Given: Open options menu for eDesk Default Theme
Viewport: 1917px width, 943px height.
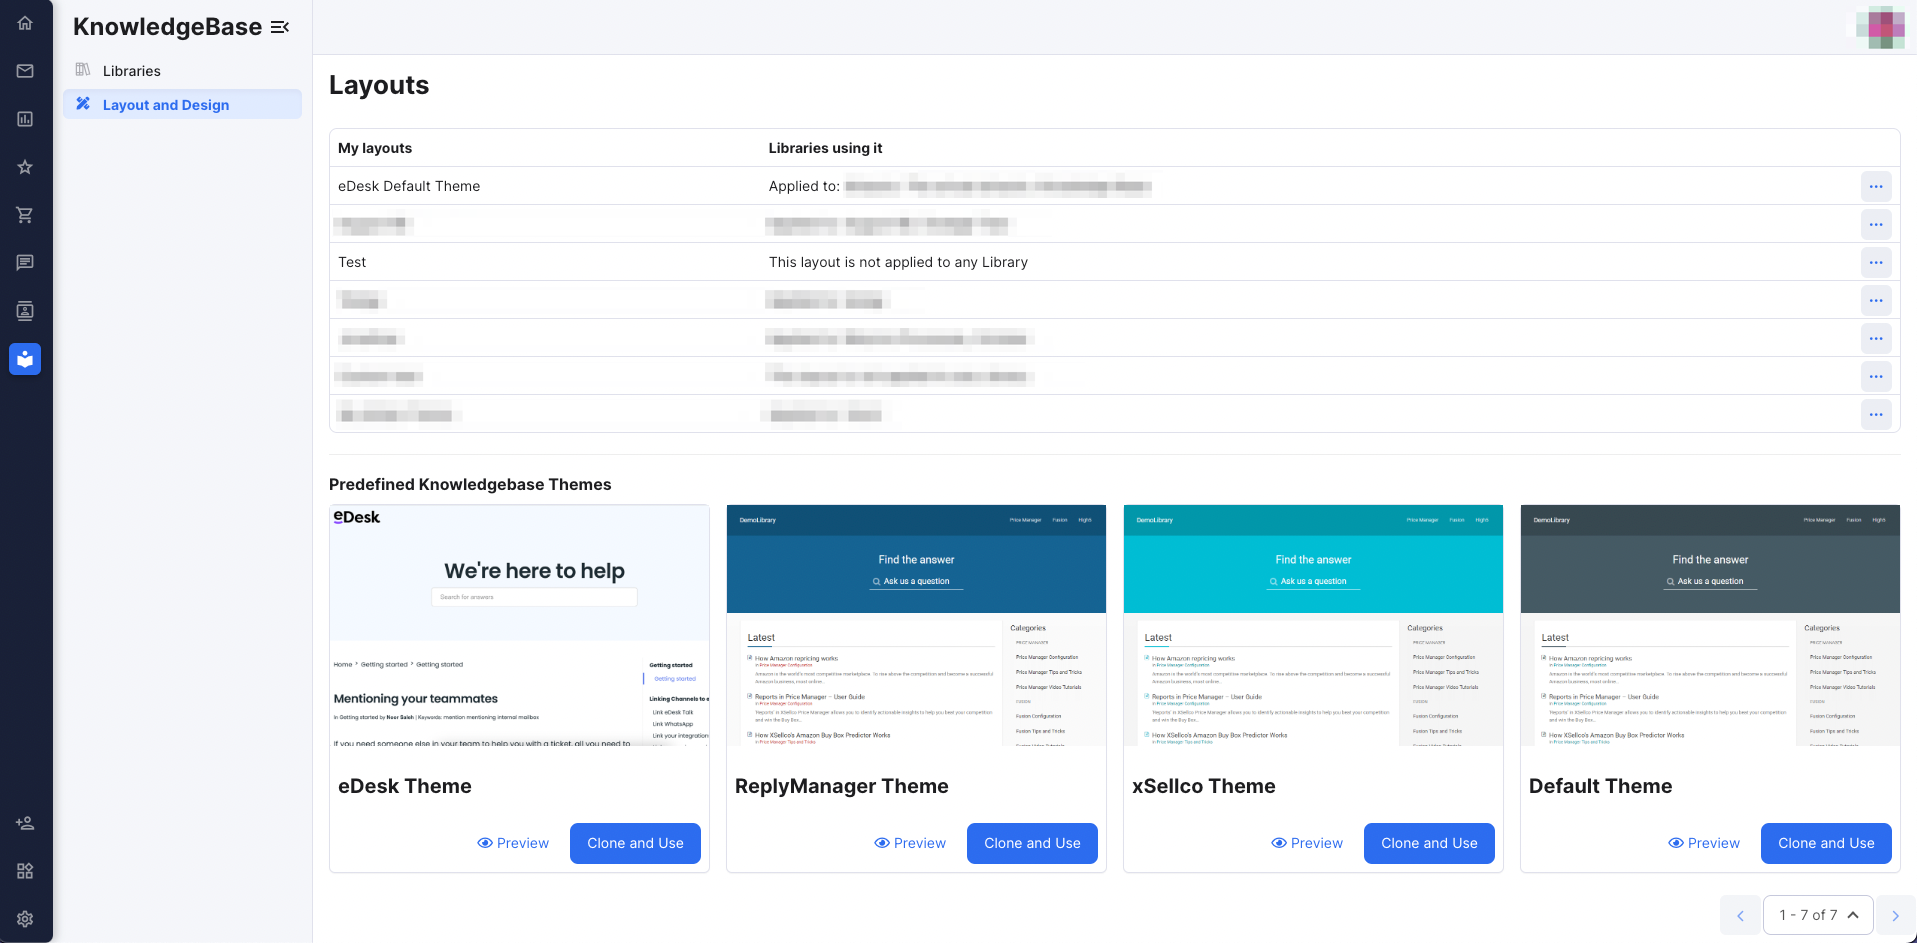Looking at the screenshot, I should (x=1875, y=186).
